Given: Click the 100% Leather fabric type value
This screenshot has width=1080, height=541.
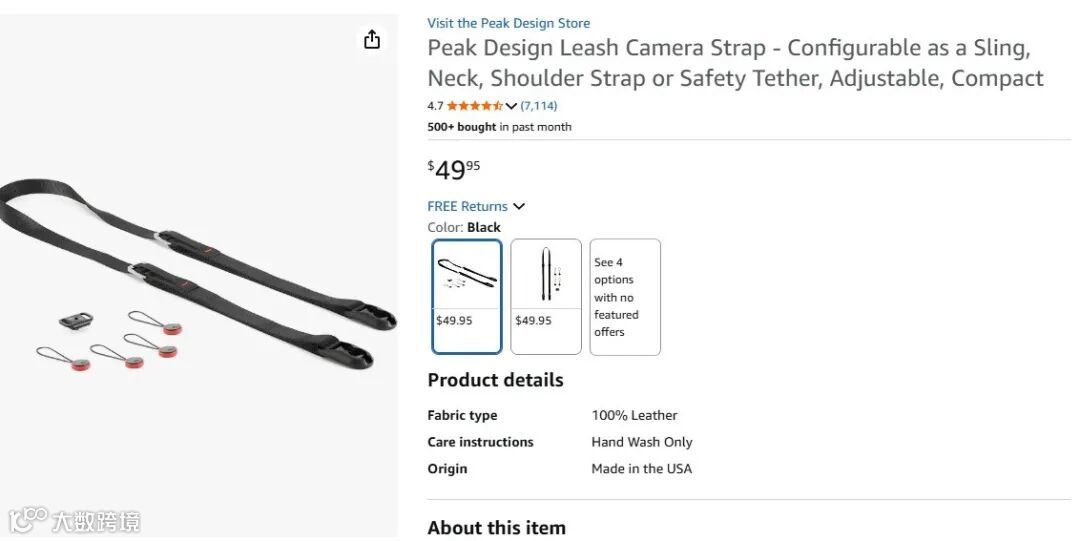Looking at the screenshot, I should tap(634, 415).
